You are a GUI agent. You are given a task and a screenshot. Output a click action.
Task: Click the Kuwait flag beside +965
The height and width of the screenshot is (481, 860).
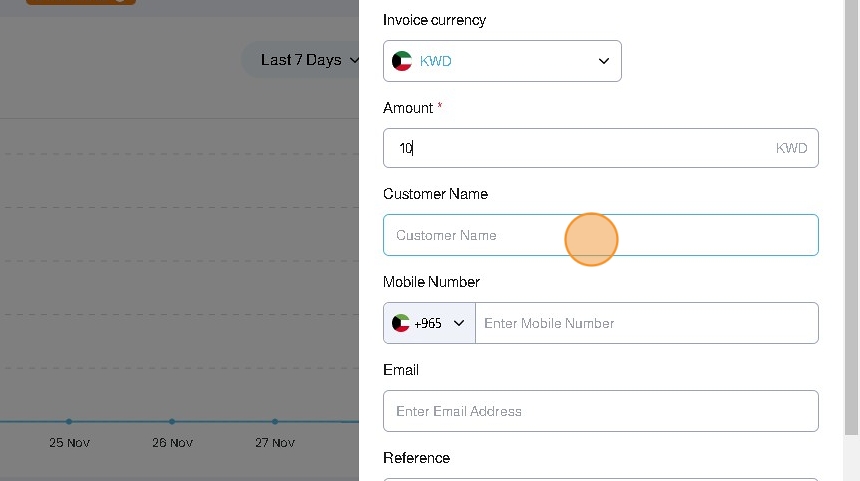click(401, 323)
